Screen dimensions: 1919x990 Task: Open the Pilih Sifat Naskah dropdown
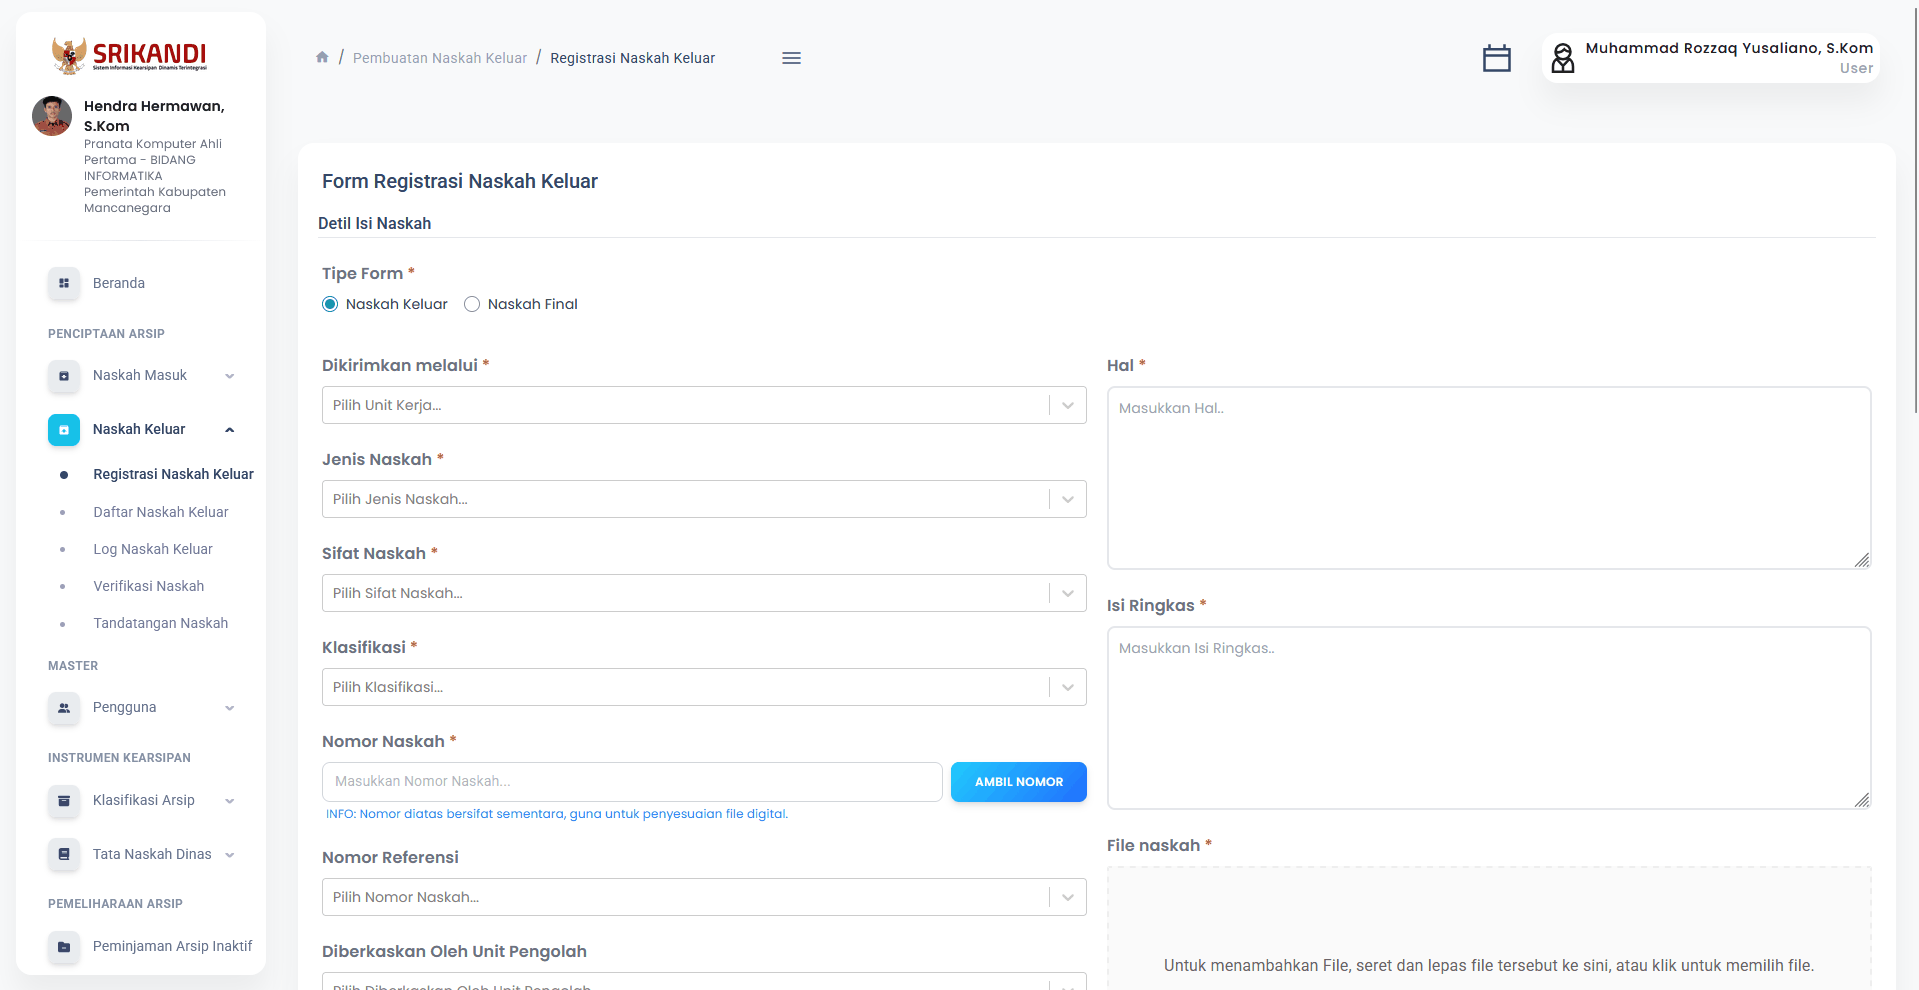coord(704,593)
